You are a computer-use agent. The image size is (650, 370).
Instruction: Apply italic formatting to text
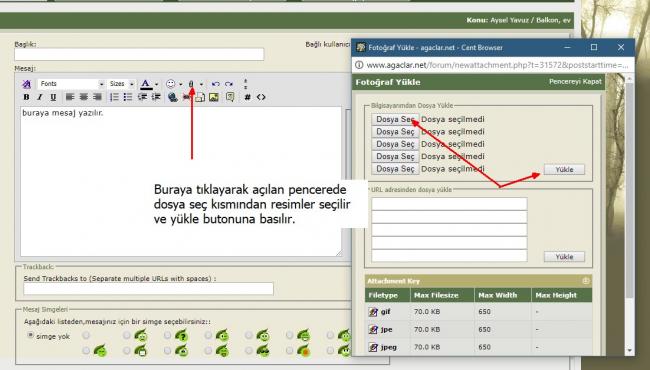pyautogui.click(x=40, y=97)
